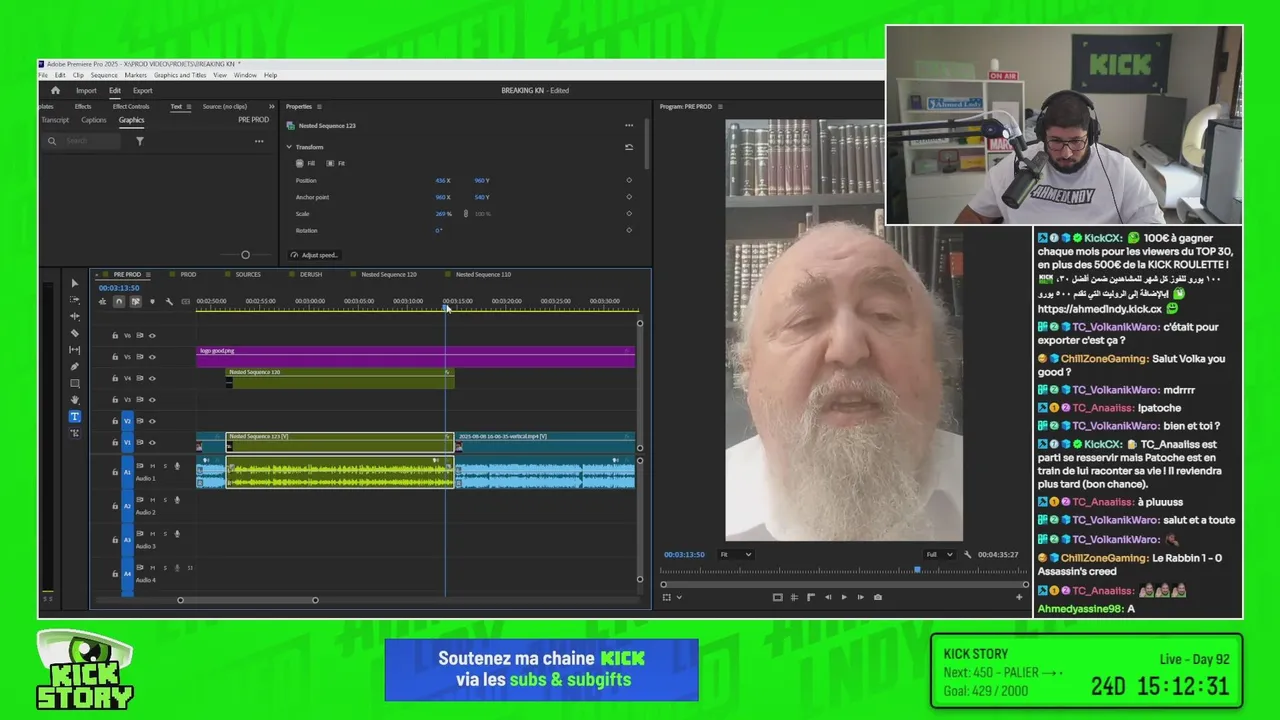Open Text panel three-dots options menu
This screenshot has width=1280, height=720.
[259, 141]
